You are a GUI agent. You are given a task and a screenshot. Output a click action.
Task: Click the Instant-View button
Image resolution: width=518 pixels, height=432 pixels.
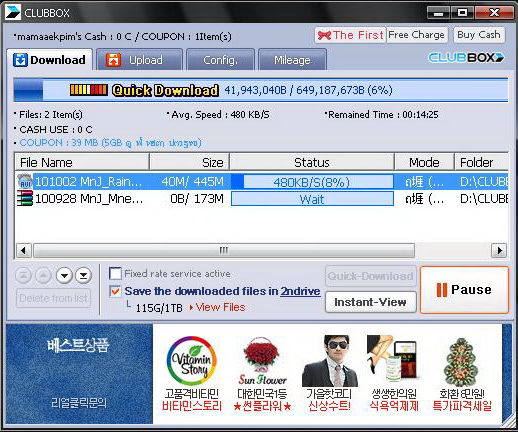tap(371, 302)
